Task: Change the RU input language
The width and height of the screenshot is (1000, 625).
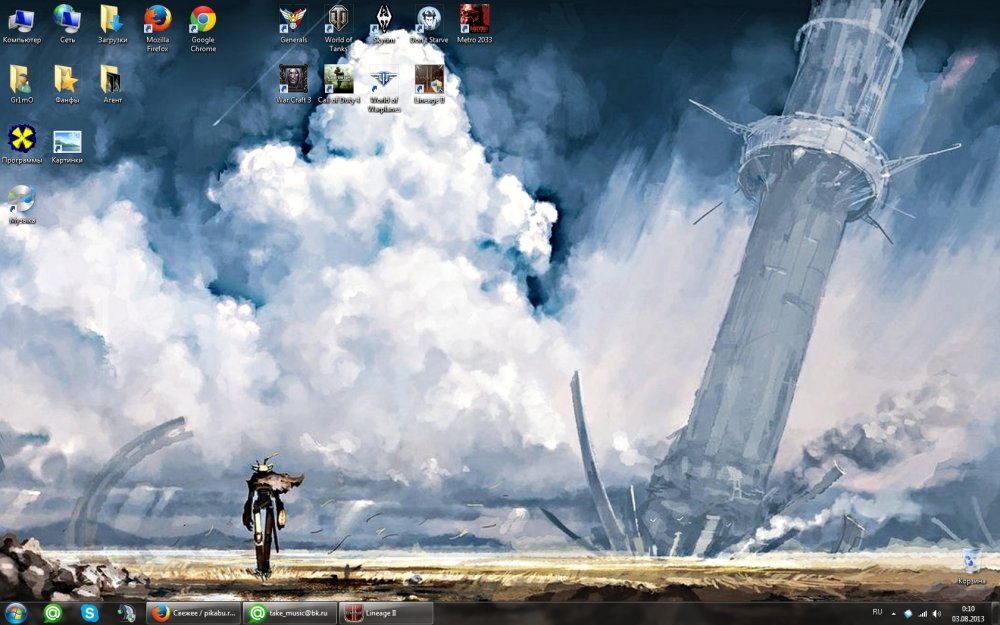Action: pyautogui.click(x=877, y=612)
